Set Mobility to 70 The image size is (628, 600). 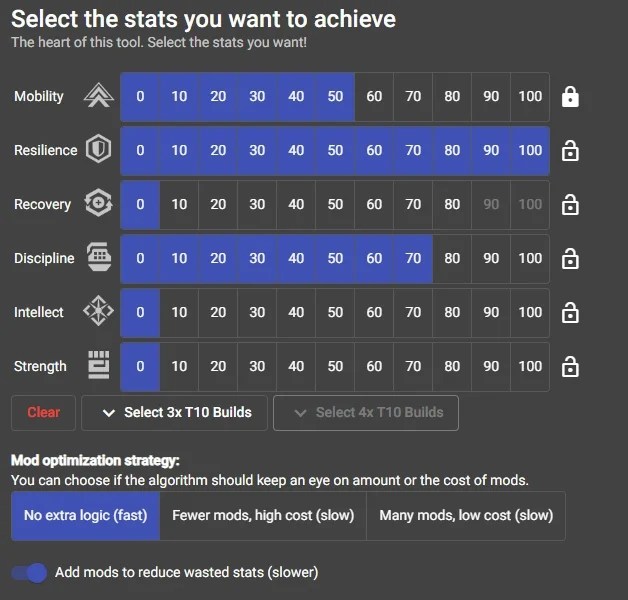click(x=413, y=97)
